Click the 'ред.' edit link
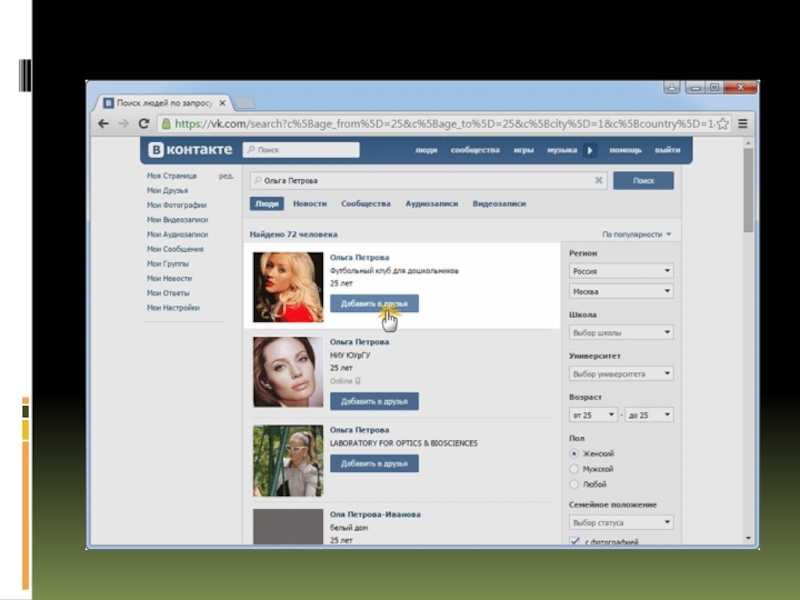 pos(226,176)
